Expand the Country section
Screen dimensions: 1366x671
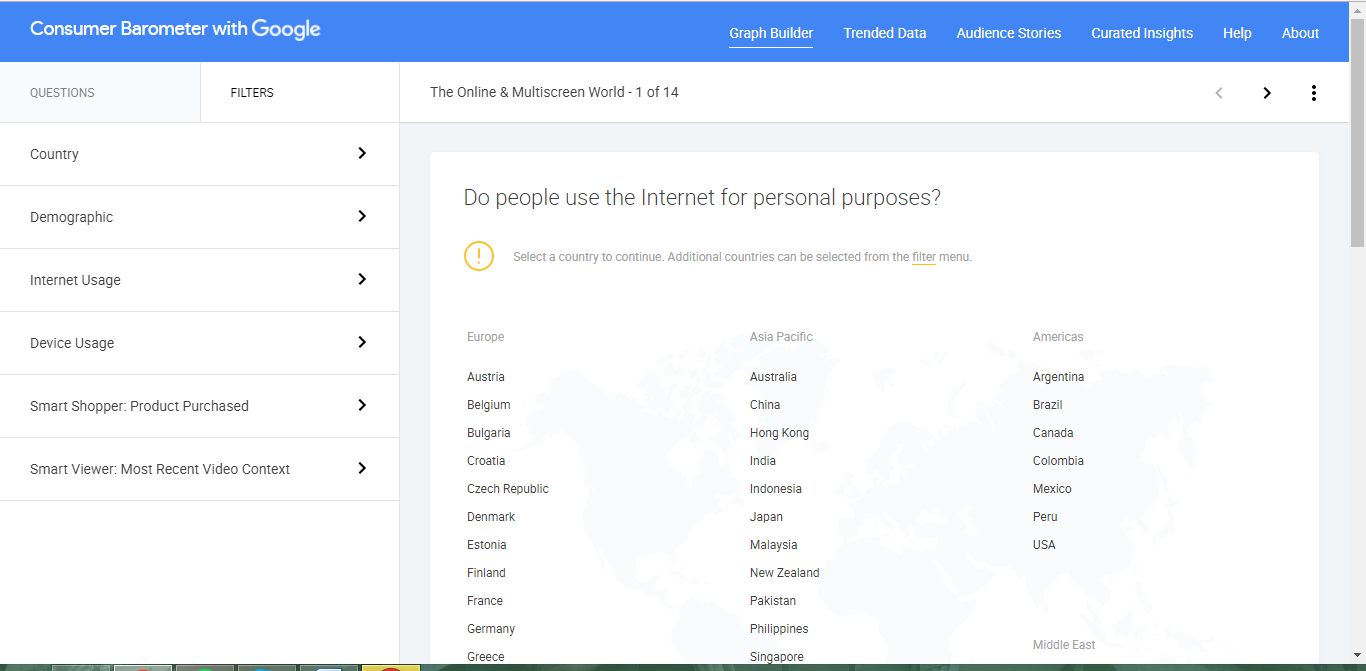200,153
